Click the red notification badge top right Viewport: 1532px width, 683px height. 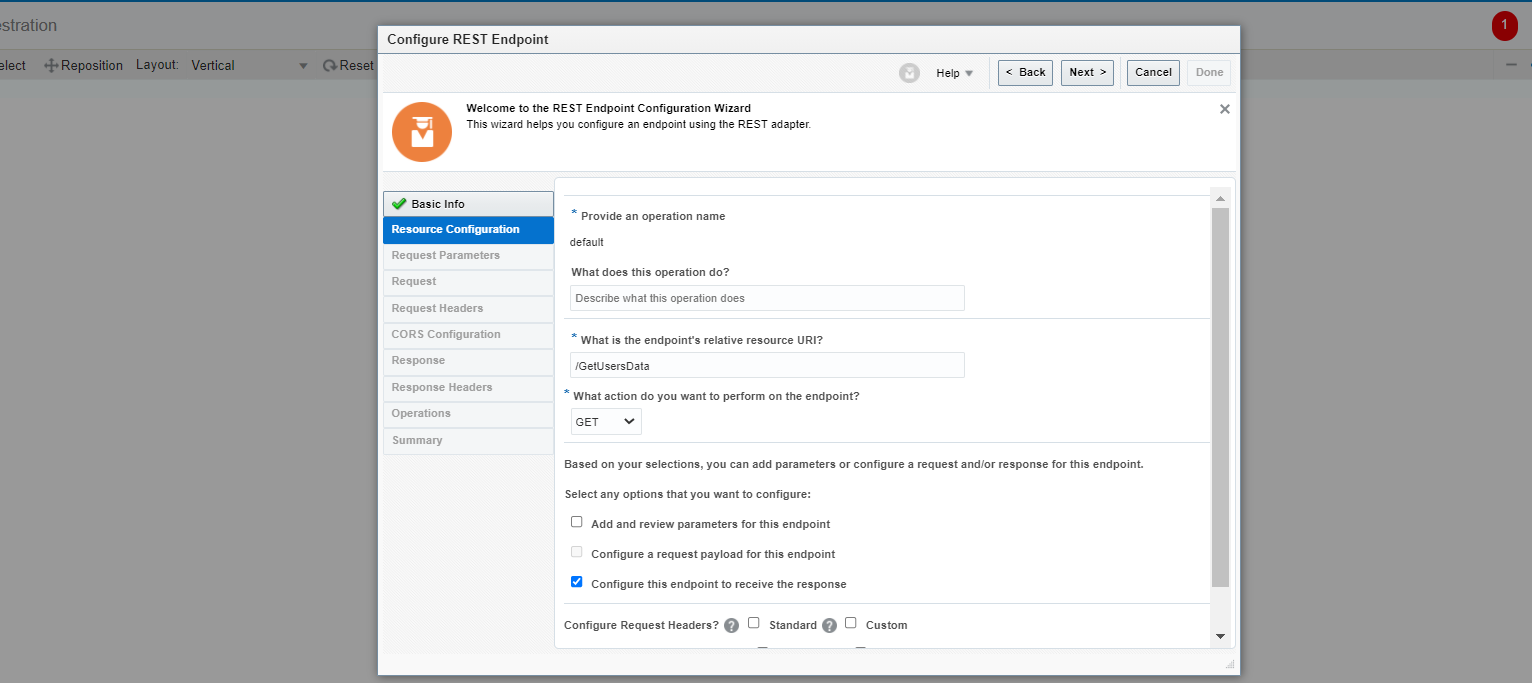click(x=1504, y=26)
